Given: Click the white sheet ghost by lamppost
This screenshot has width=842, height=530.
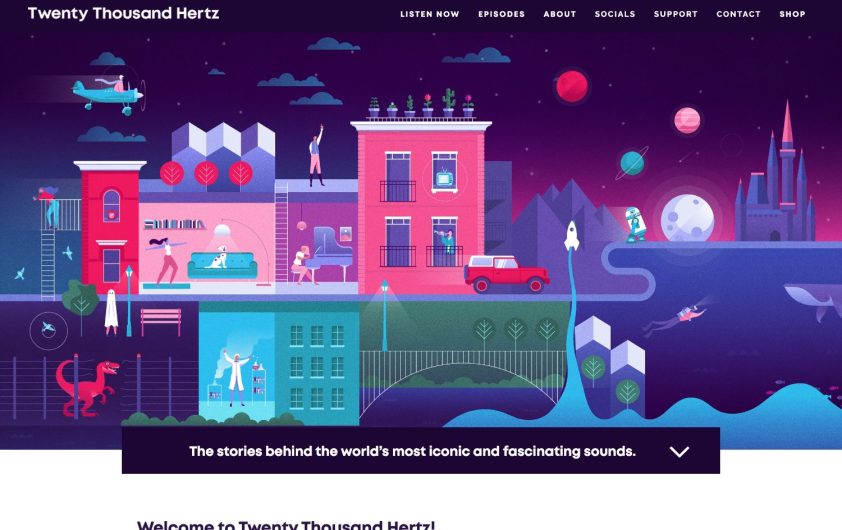Looking at the screenshot, I should coord(111,311).
